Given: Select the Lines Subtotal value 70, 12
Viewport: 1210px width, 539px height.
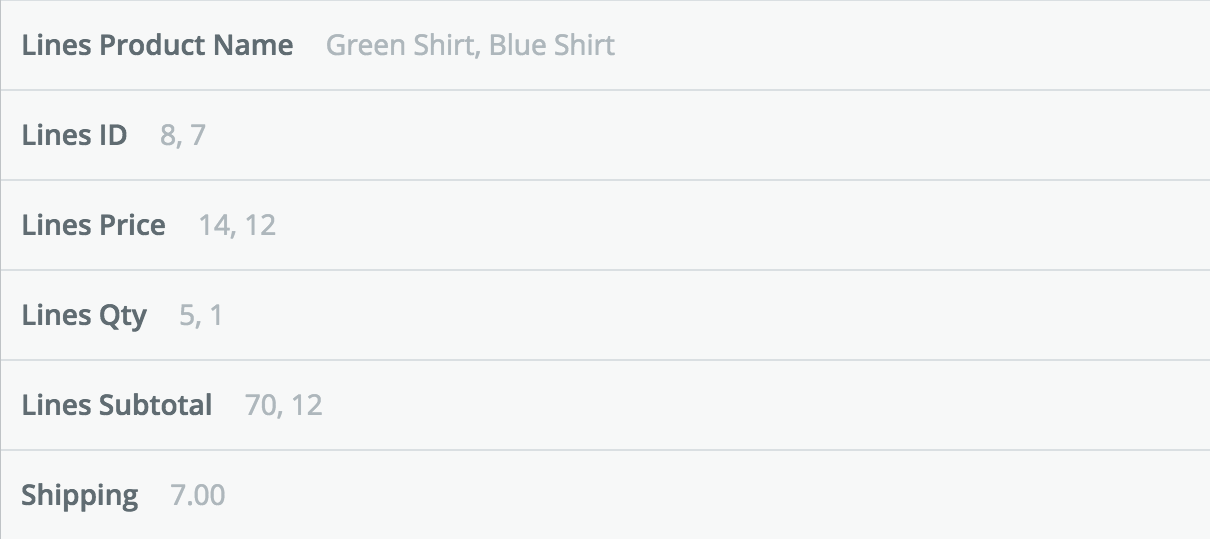Looking at the screenshot, I should (283, 405).
